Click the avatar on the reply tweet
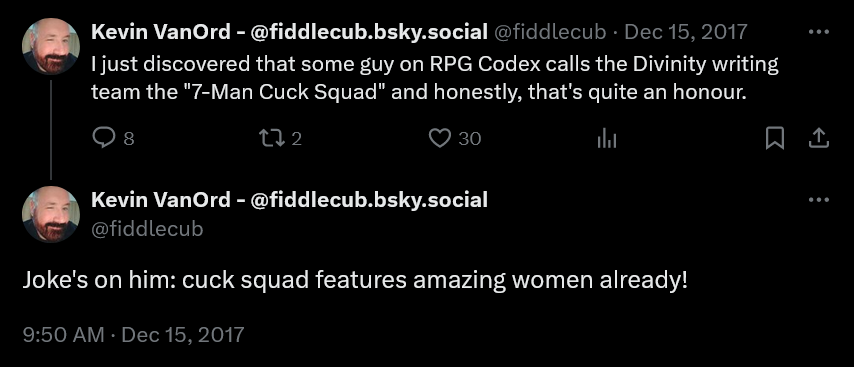Screen dimensions: 854x367 [x=51, y=214]
